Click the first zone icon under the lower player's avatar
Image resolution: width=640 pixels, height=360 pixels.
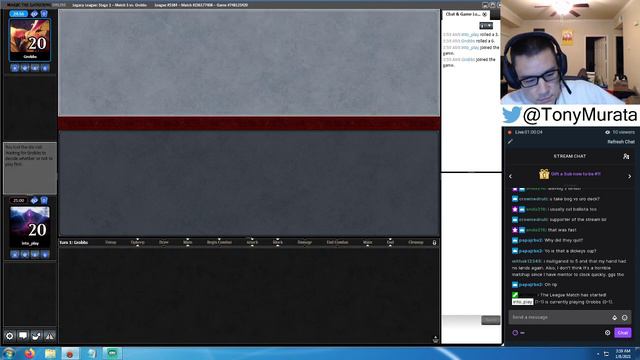click(x=15, y=254)
